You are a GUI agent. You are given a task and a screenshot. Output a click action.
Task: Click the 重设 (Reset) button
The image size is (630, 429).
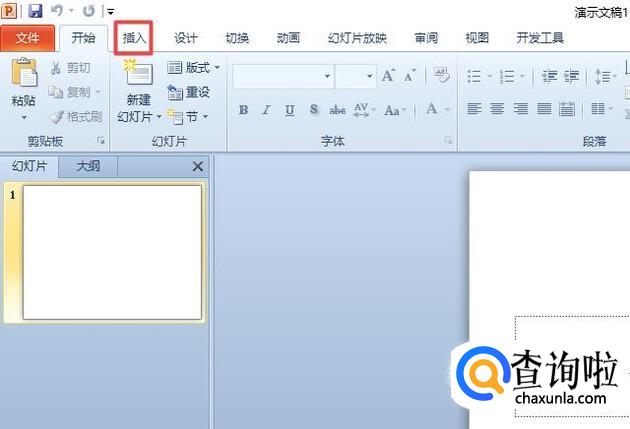pos(188,92)
